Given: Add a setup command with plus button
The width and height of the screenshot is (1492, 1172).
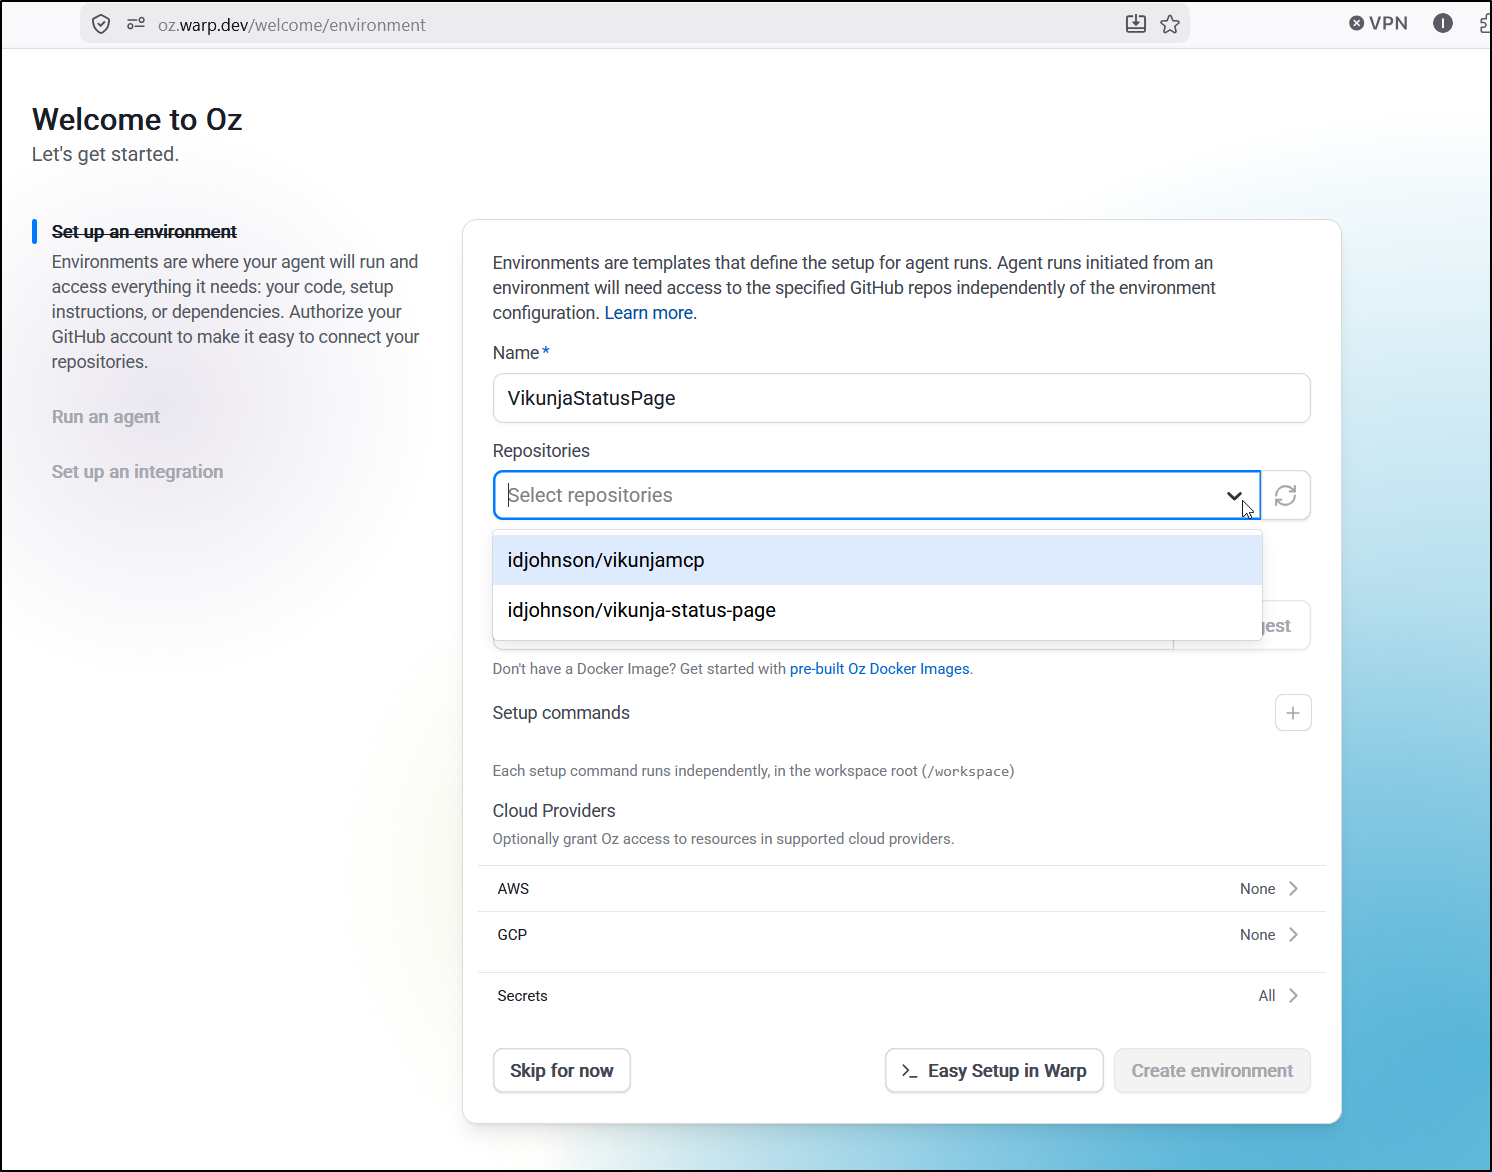Looking at the screenshot, I should click(1293, 713).
